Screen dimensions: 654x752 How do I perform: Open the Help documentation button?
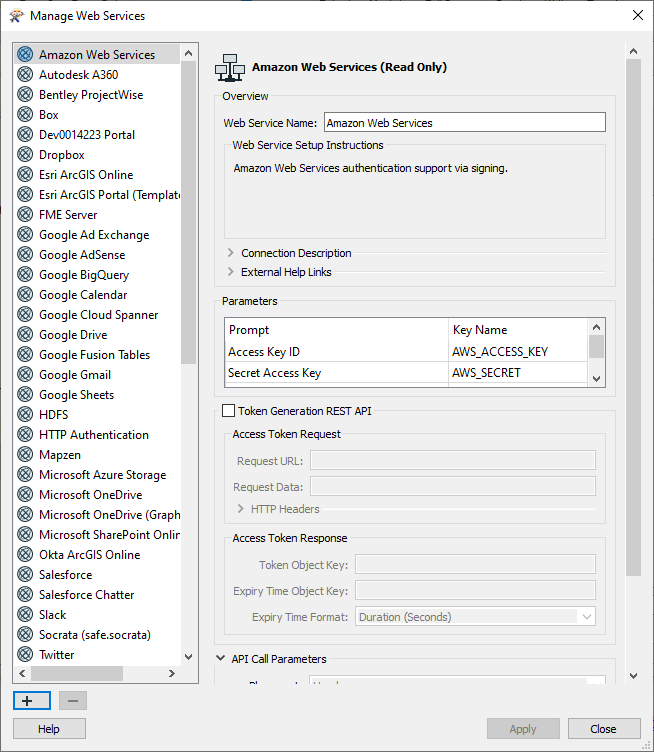(x=49, y=729)
